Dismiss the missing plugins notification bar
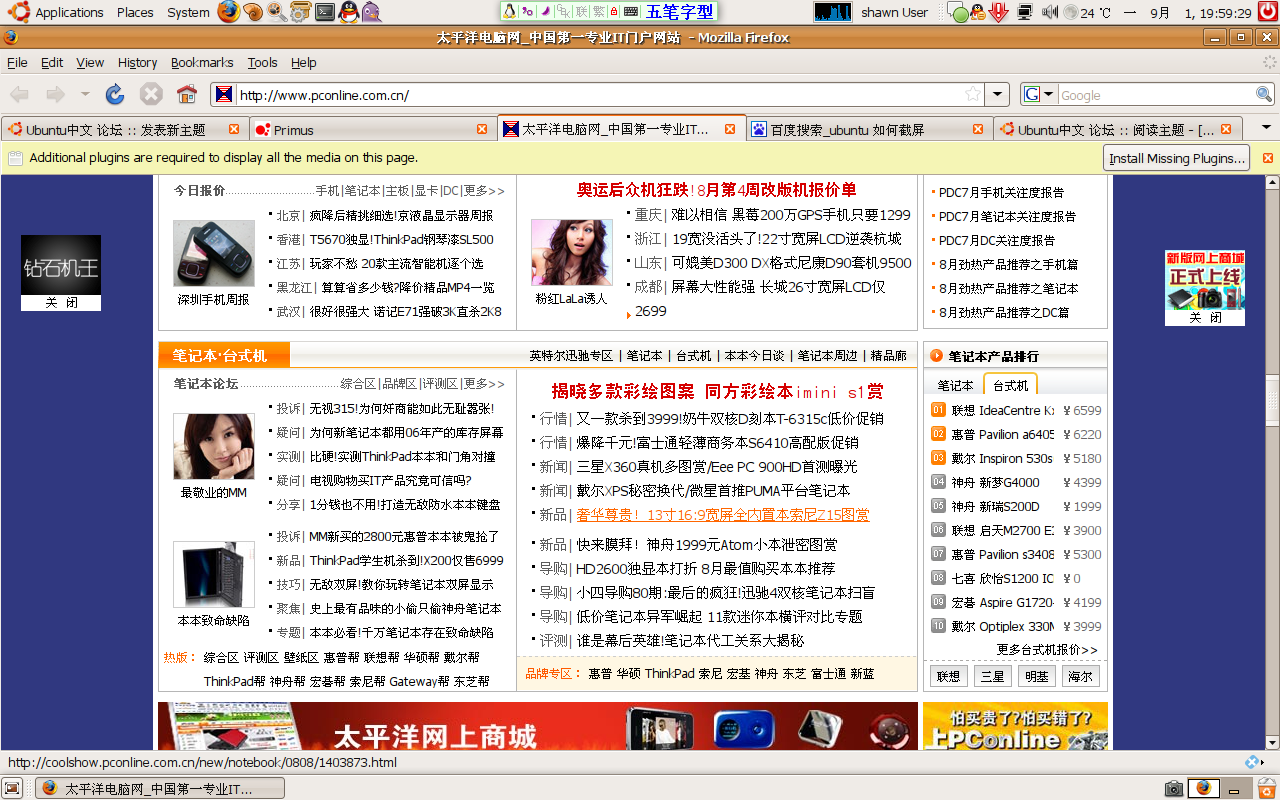The image size is (1280, 800). coord(1268,158)
